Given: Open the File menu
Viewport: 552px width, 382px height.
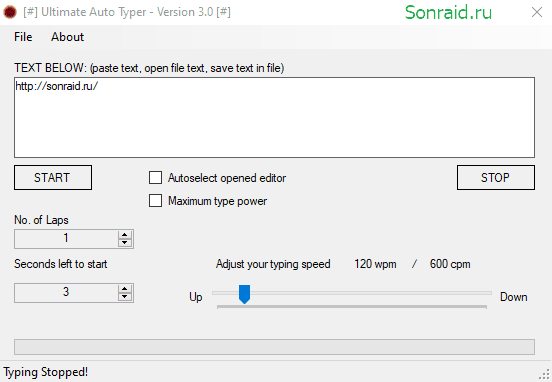Looking at the screenshot, I should pos(23,37).
